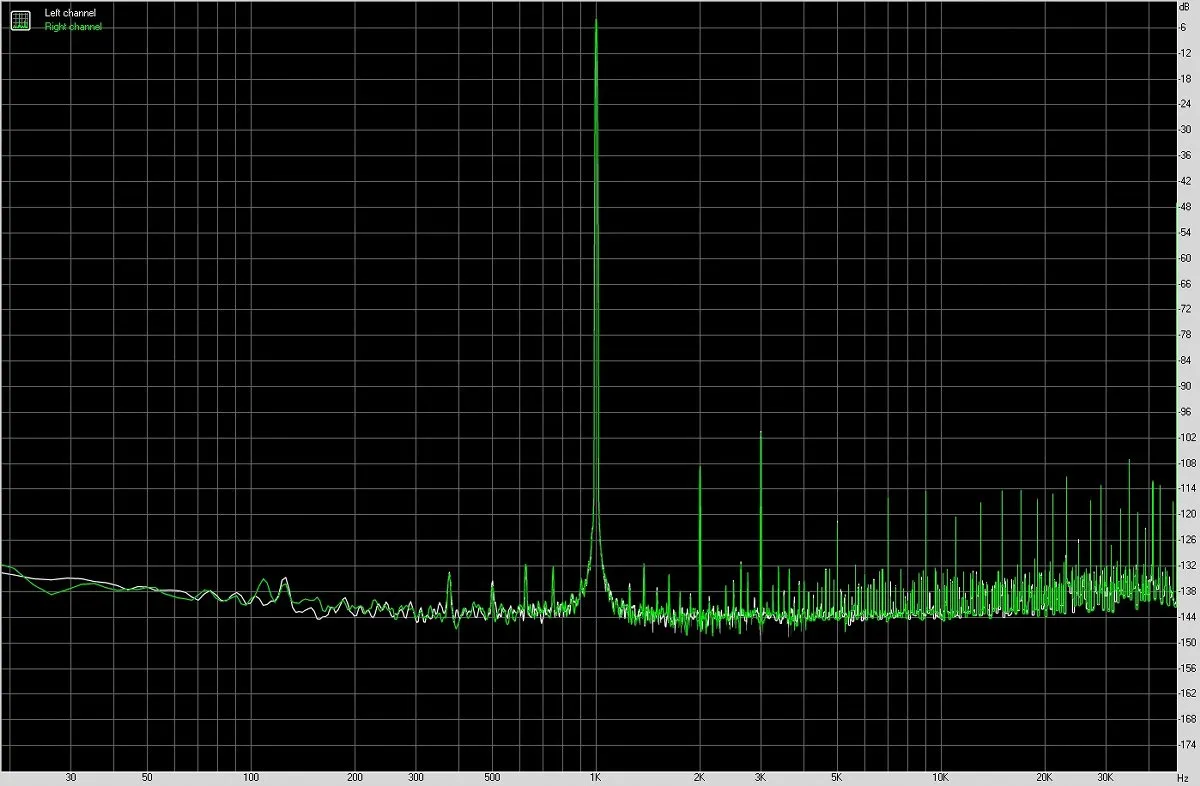
Task: Click the -168 dB scale label
Action: [1187, 719]
